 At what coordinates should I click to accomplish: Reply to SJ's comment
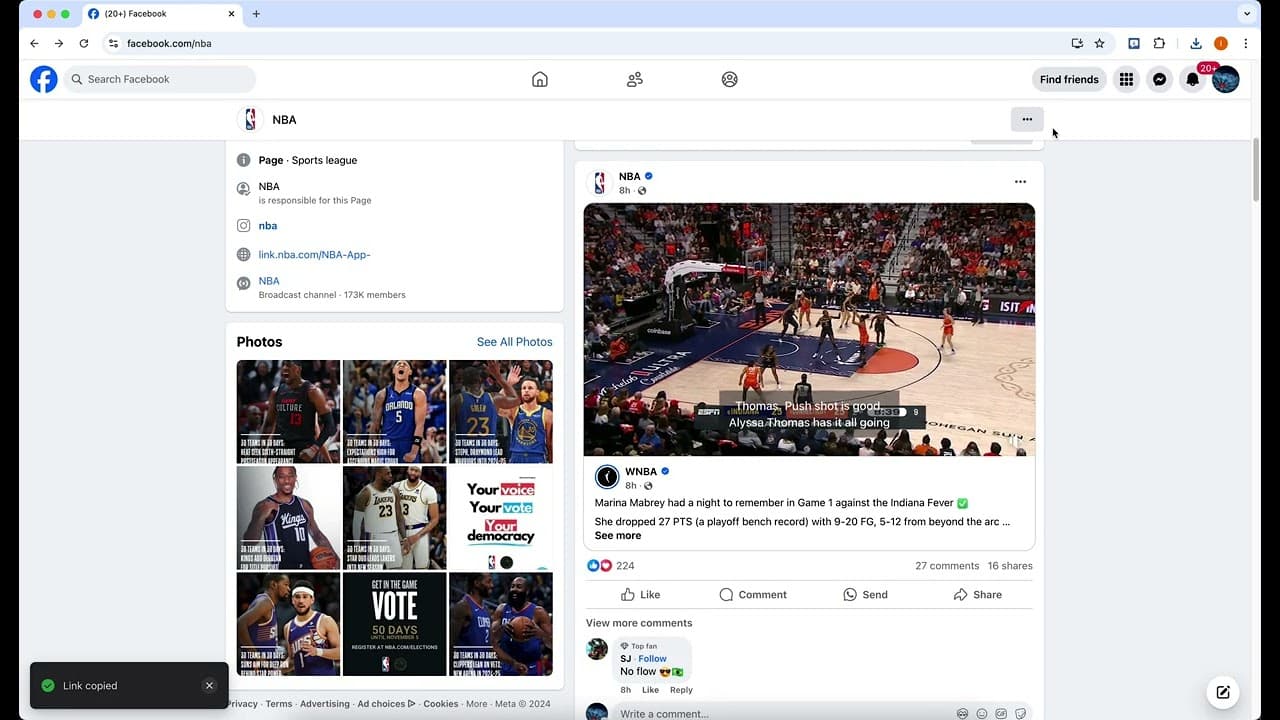pyautogui.click(x=681, y=690)
